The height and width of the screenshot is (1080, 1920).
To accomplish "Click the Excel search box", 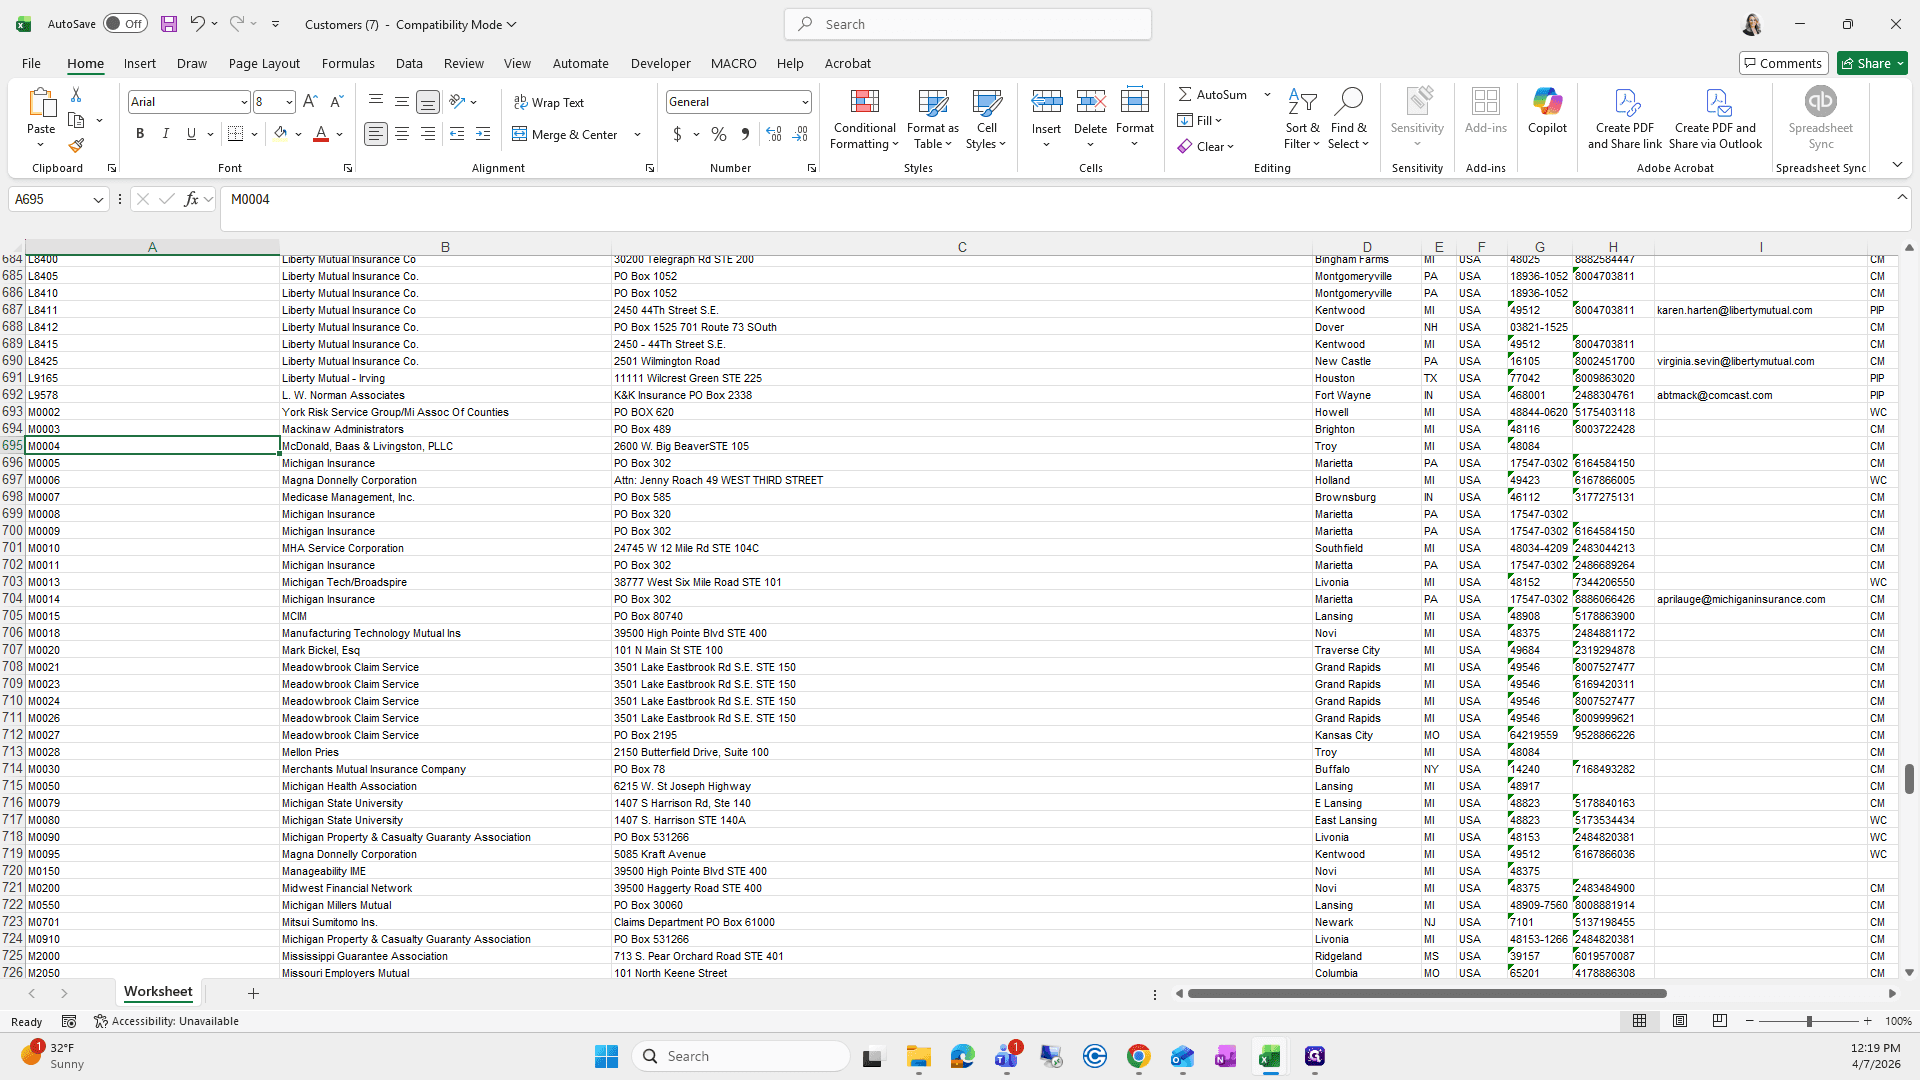I will coord(968,24).
